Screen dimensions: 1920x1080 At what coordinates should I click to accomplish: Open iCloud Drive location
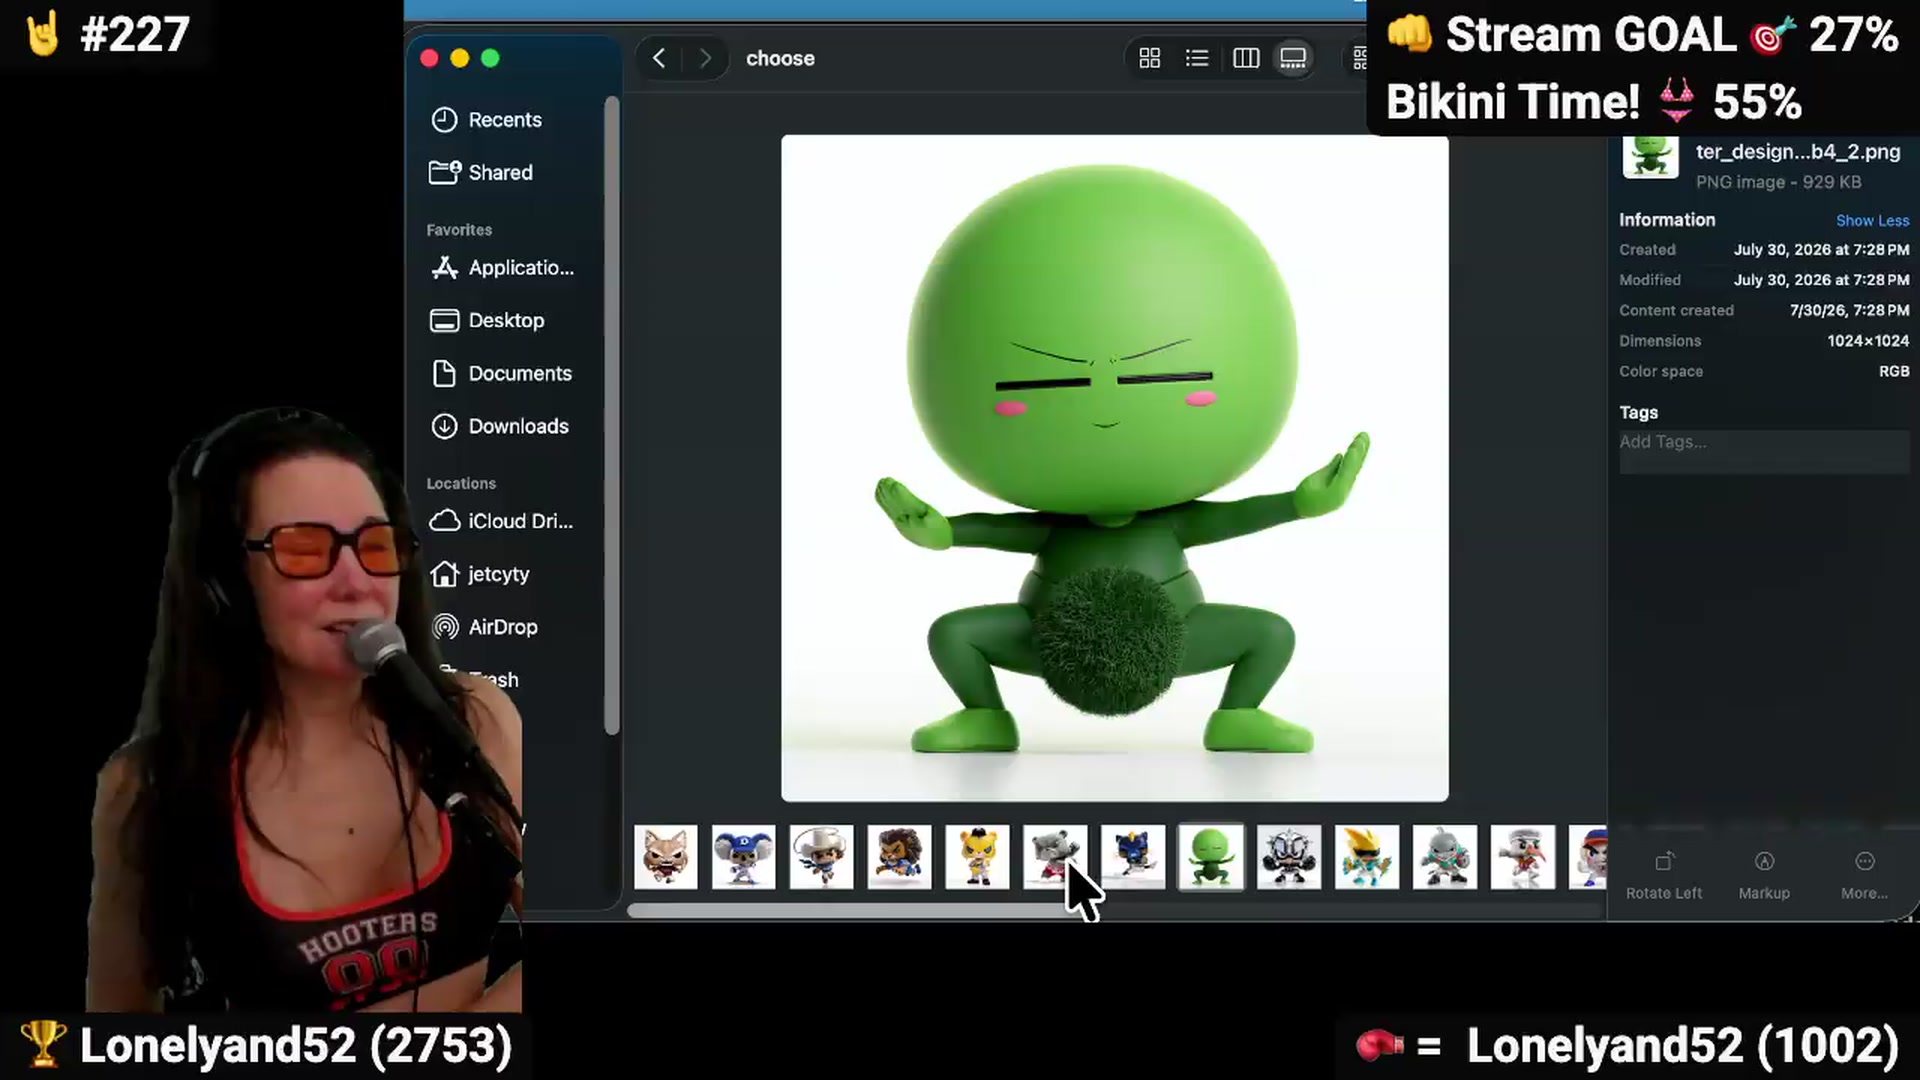point(501,521)
